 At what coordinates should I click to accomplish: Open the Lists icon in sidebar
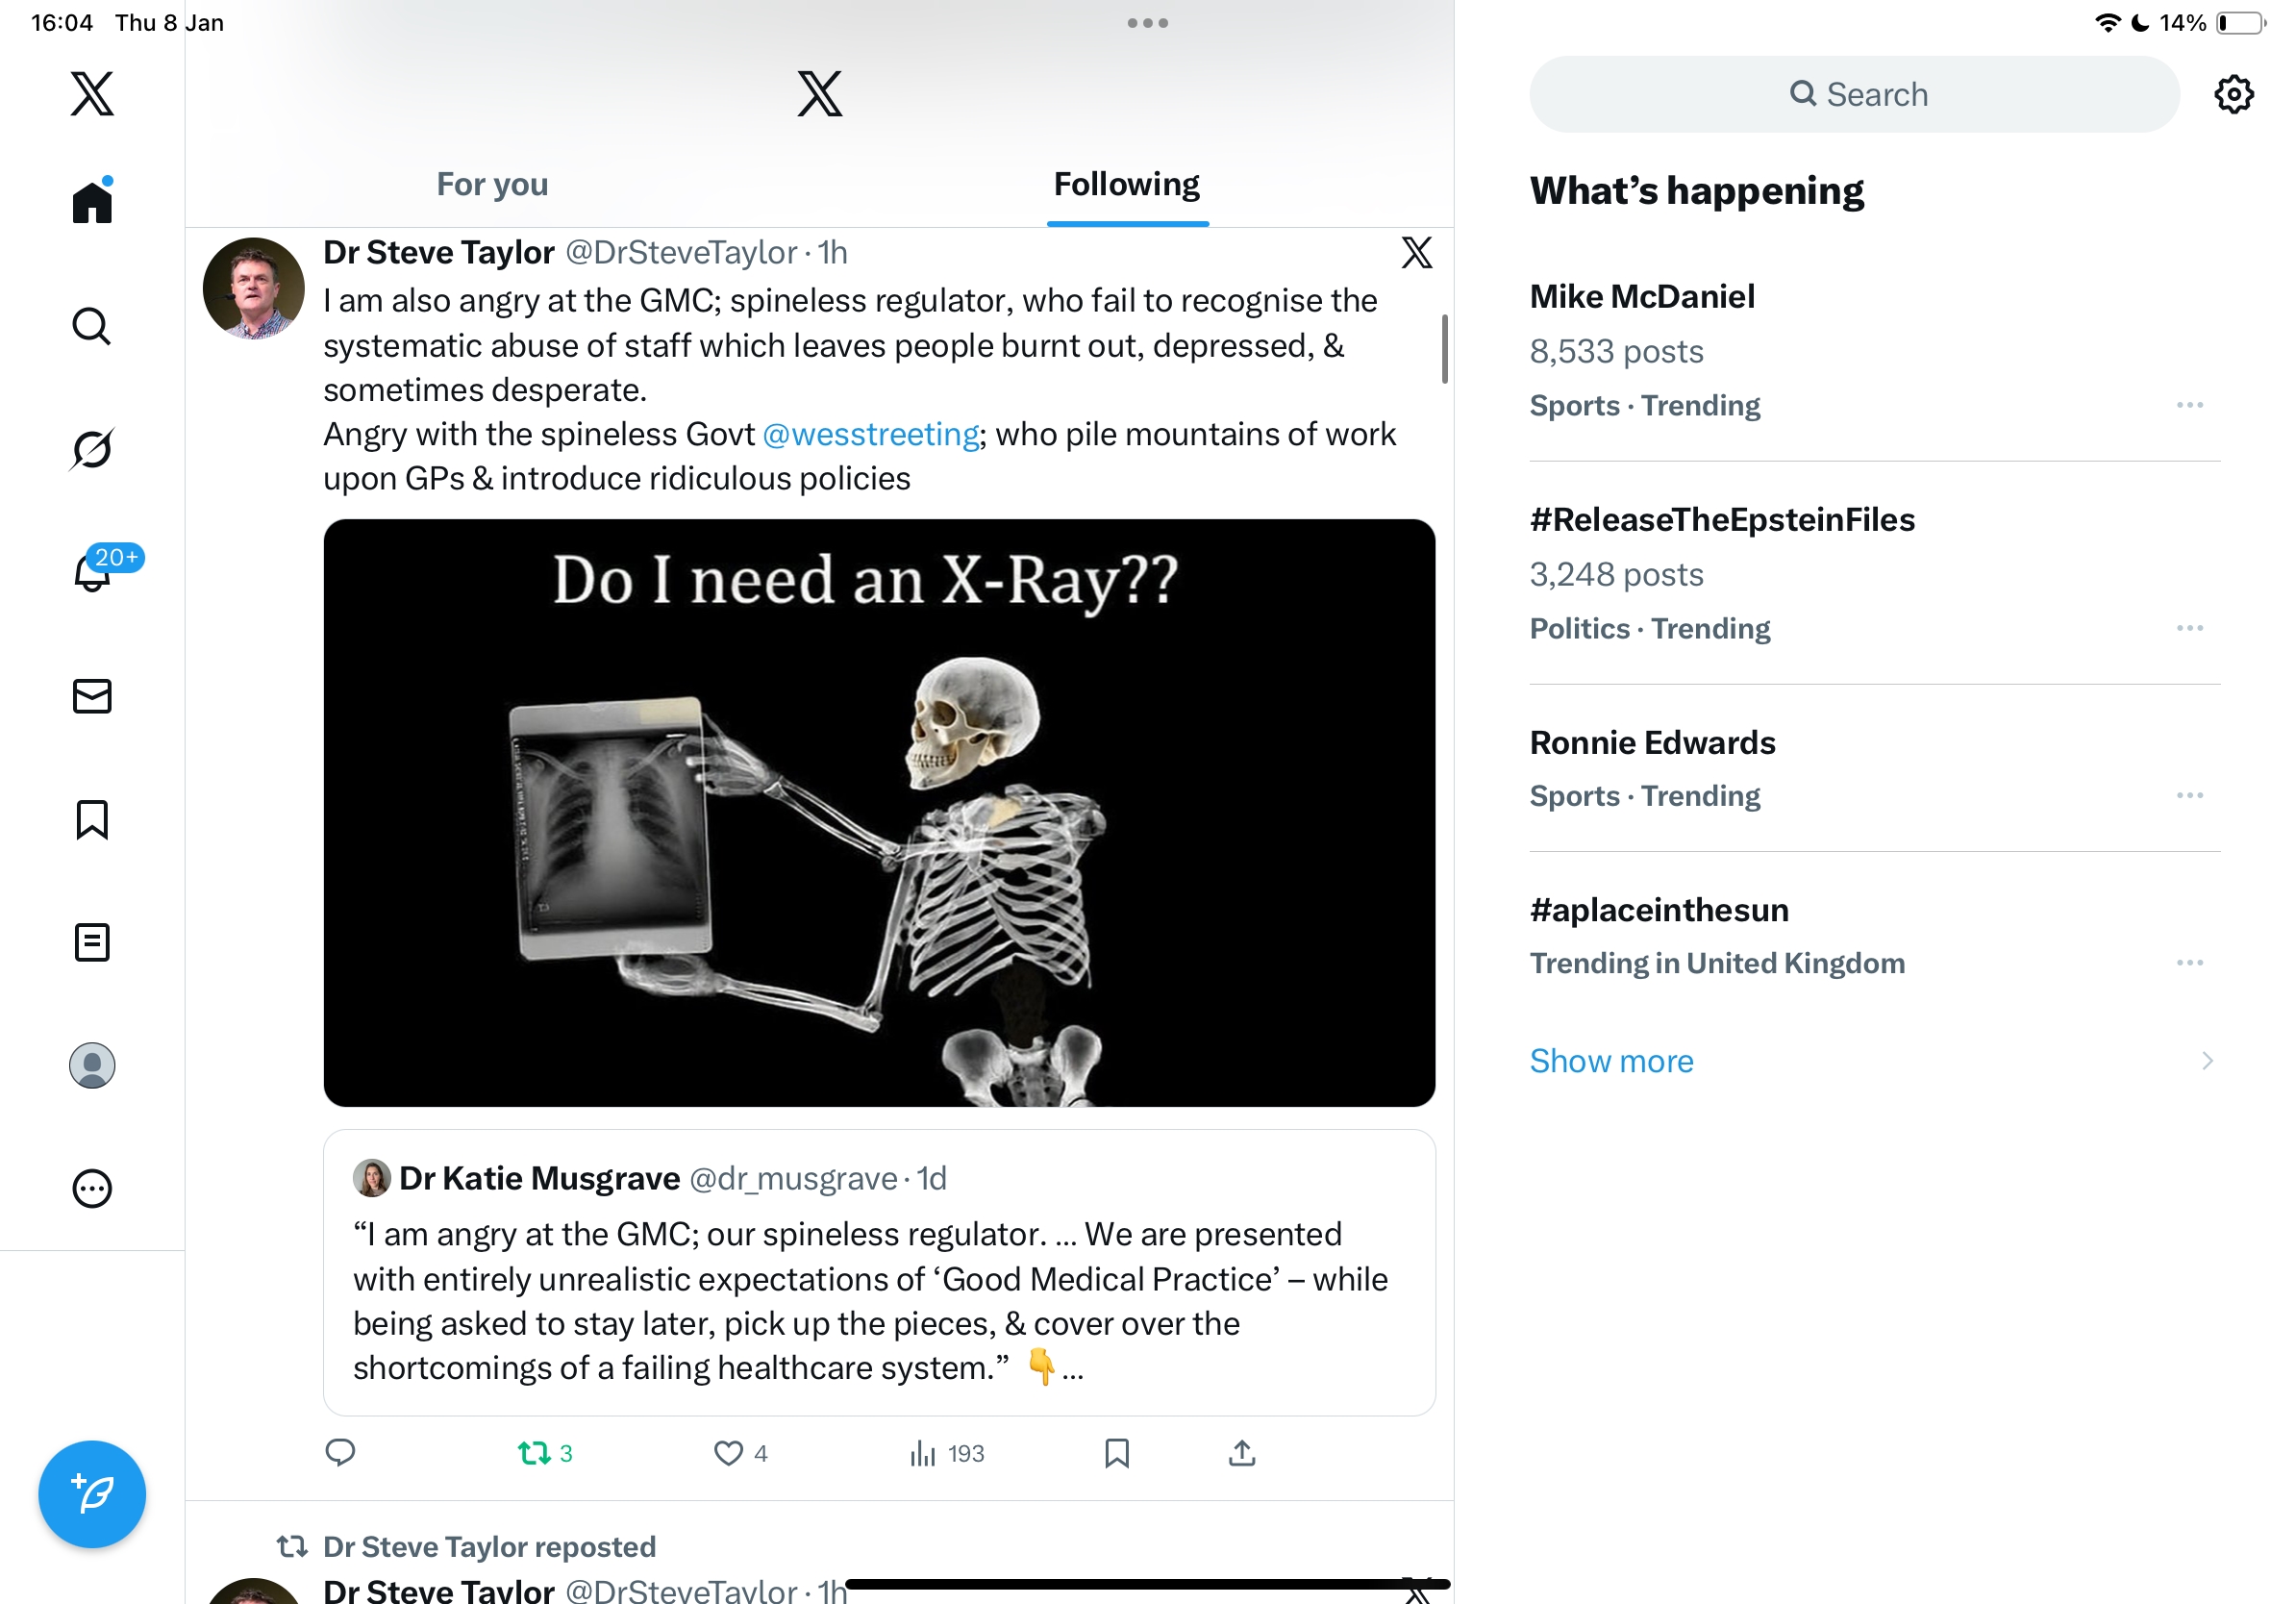click(x=92, y=942)
